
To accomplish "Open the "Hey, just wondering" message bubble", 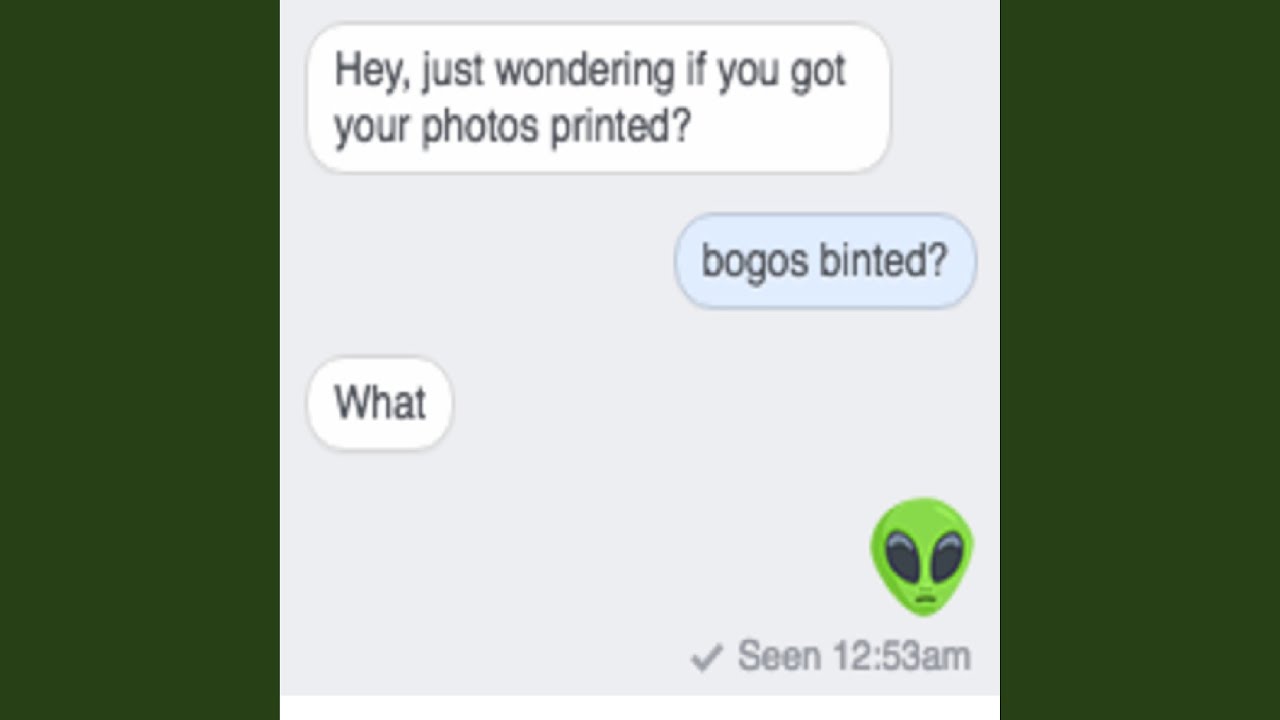I will tap(598, 98).
